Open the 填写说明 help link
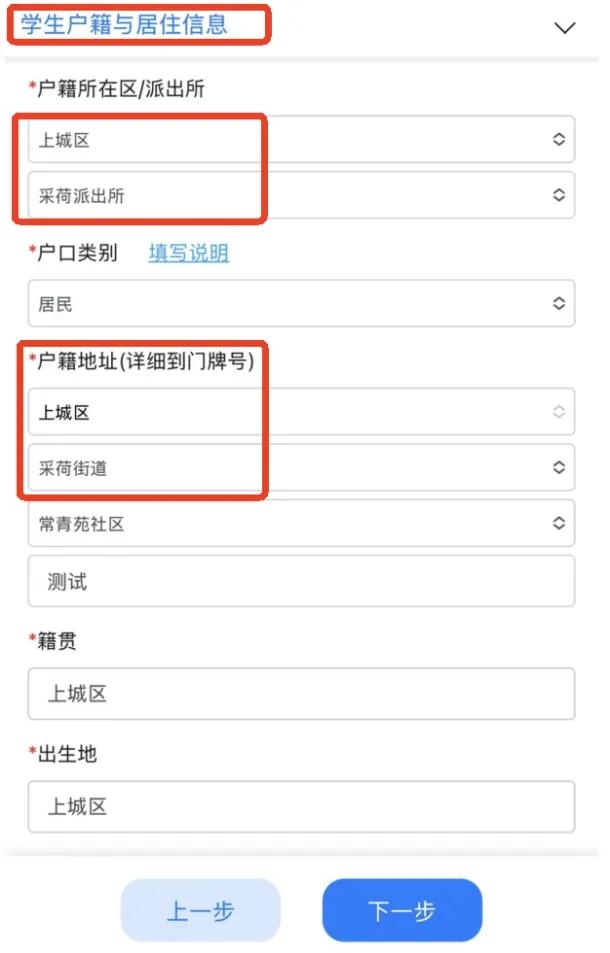This screenshot has height=953, width=610. click(187, 253)
